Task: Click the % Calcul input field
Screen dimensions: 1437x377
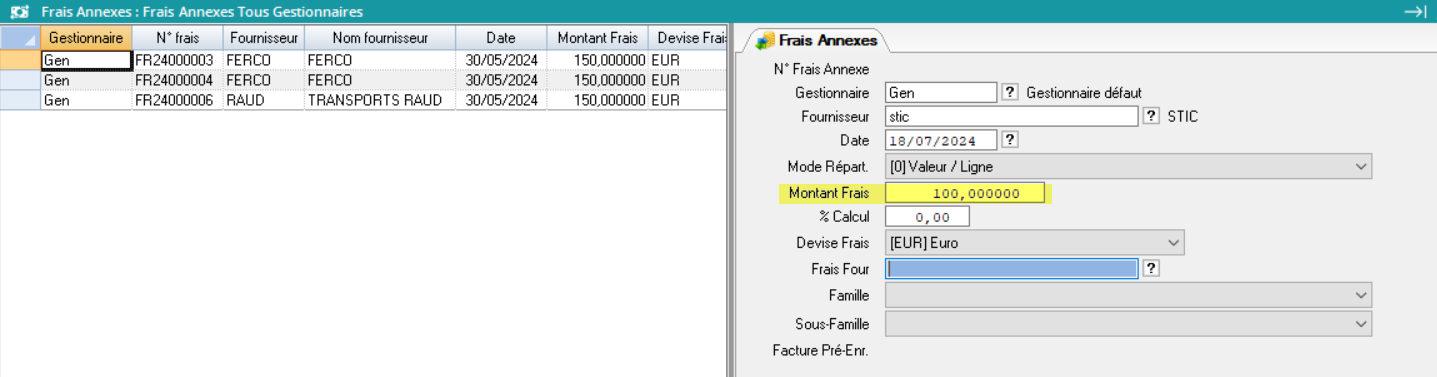Action: point(927,217)
